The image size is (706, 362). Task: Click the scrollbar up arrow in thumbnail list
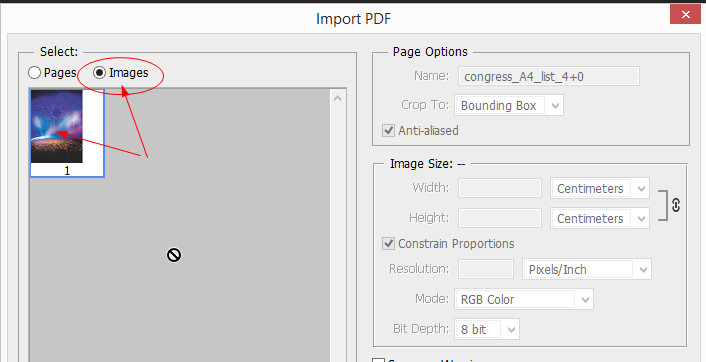(338, 98)
